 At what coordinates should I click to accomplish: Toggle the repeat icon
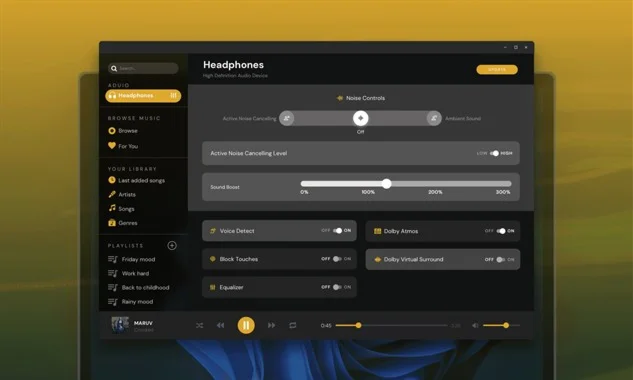point(293,325)
